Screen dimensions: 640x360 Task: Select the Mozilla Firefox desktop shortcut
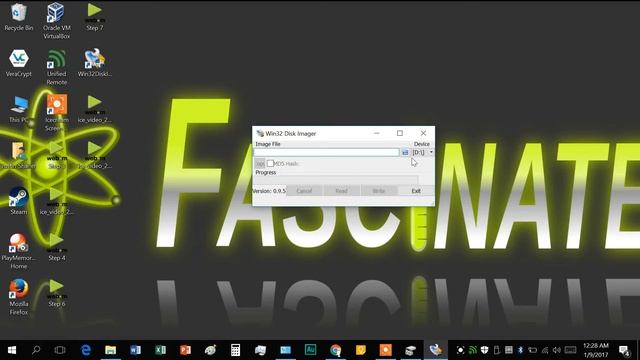[18, 297]
